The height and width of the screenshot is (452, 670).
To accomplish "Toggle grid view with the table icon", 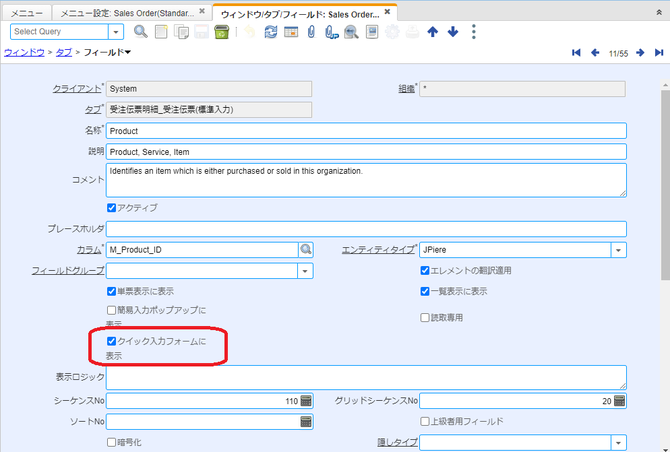I will tap(291, 32).
